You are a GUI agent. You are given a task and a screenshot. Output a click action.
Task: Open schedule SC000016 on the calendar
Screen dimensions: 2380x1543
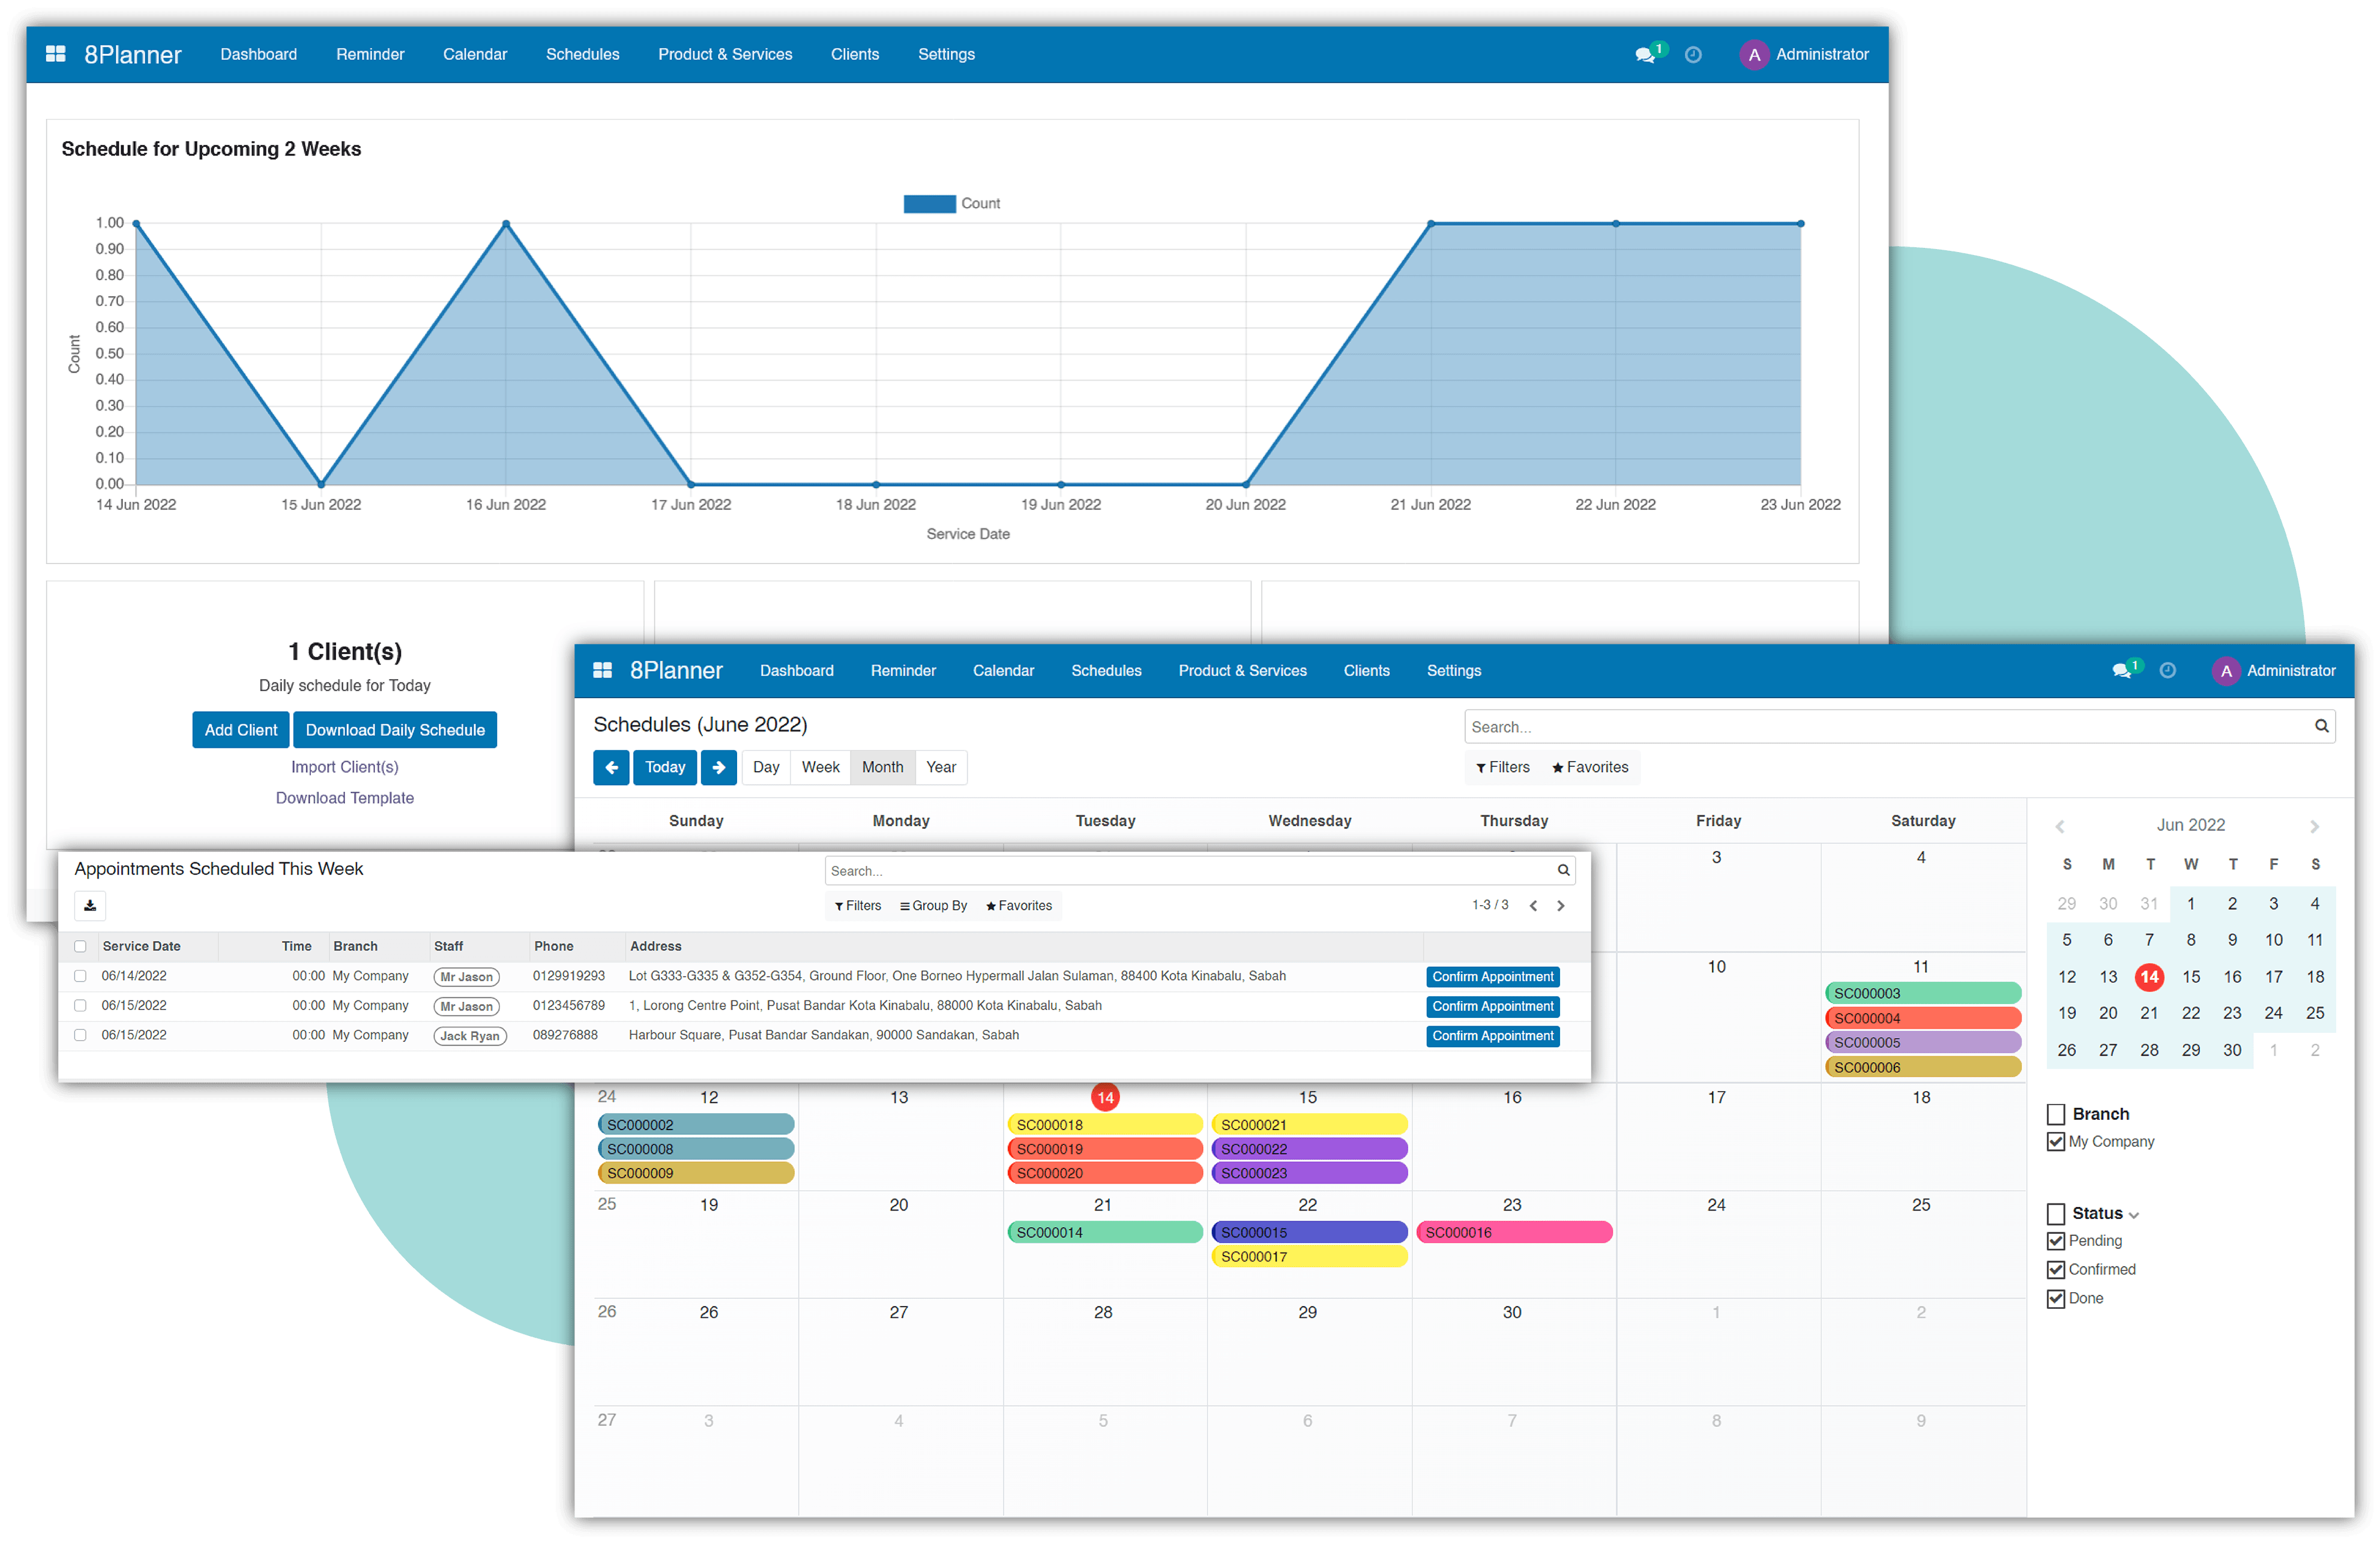(1514, 1232)
